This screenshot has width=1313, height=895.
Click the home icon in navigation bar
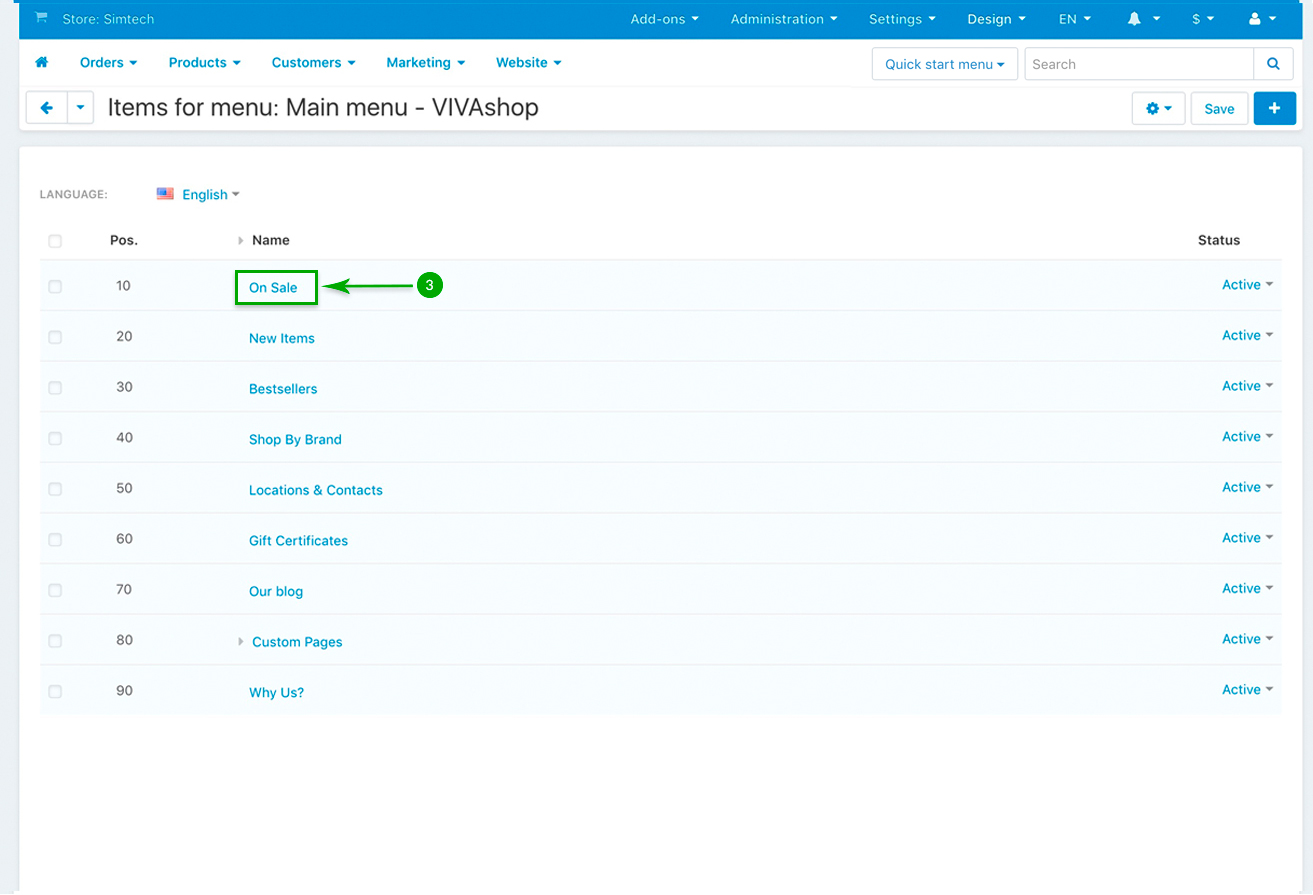point(42,63)
